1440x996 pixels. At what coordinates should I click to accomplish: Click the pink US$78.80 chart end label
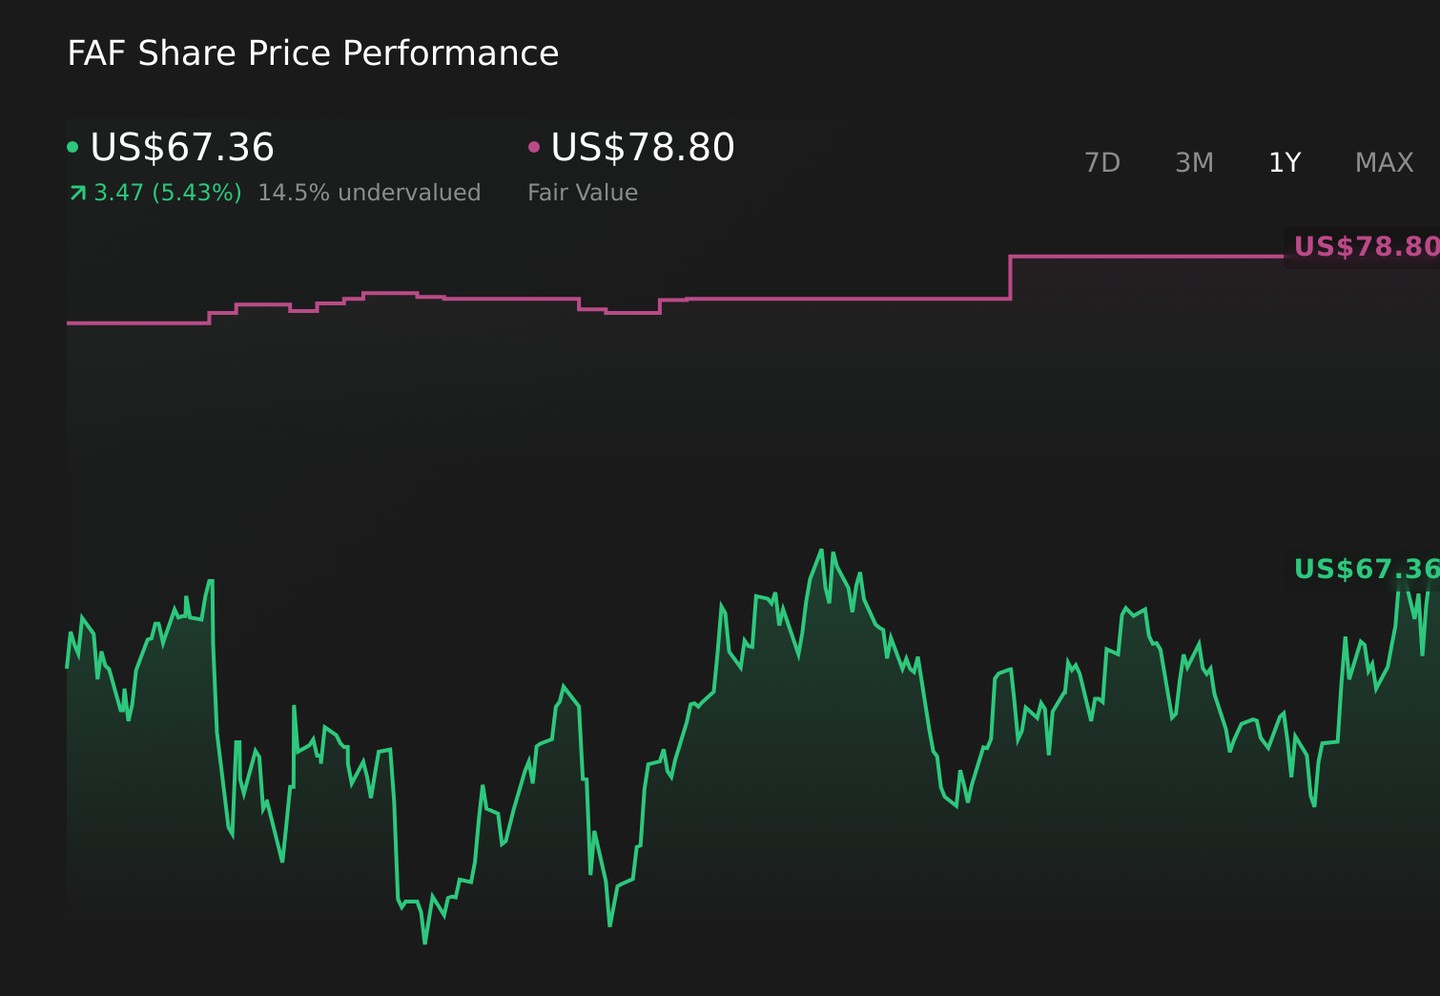point(1365,246)
